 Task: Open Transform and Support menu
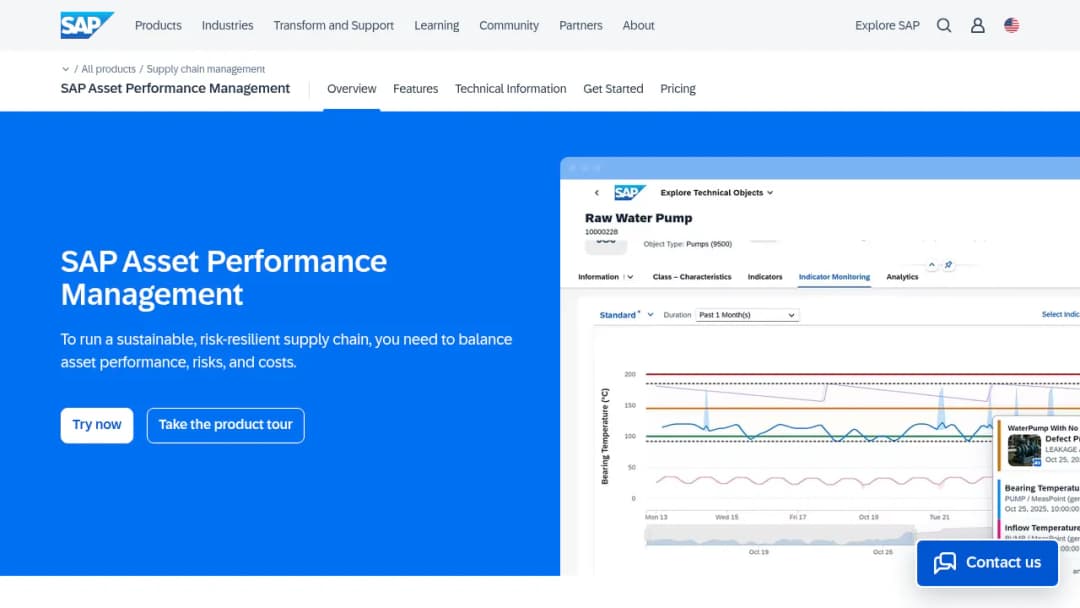[x=333, y=25]
